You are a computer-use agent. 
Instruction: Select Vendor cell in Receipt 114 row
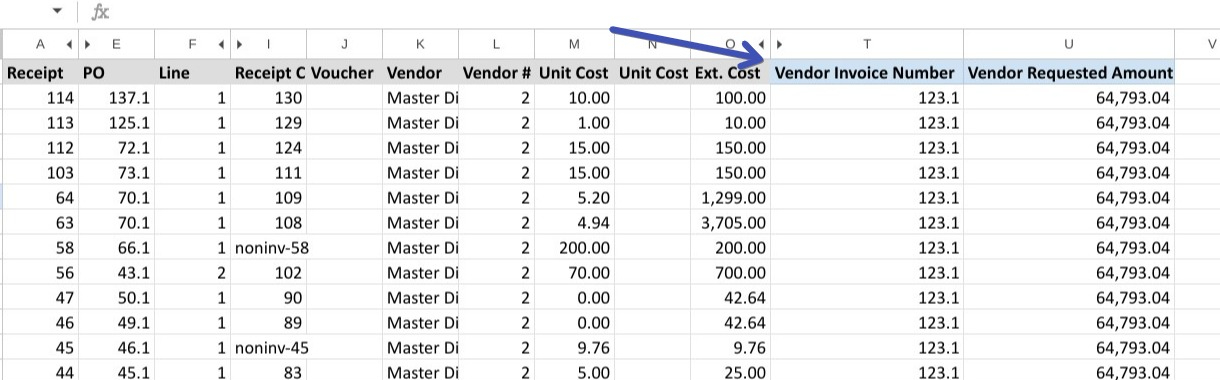click(420, 98)
